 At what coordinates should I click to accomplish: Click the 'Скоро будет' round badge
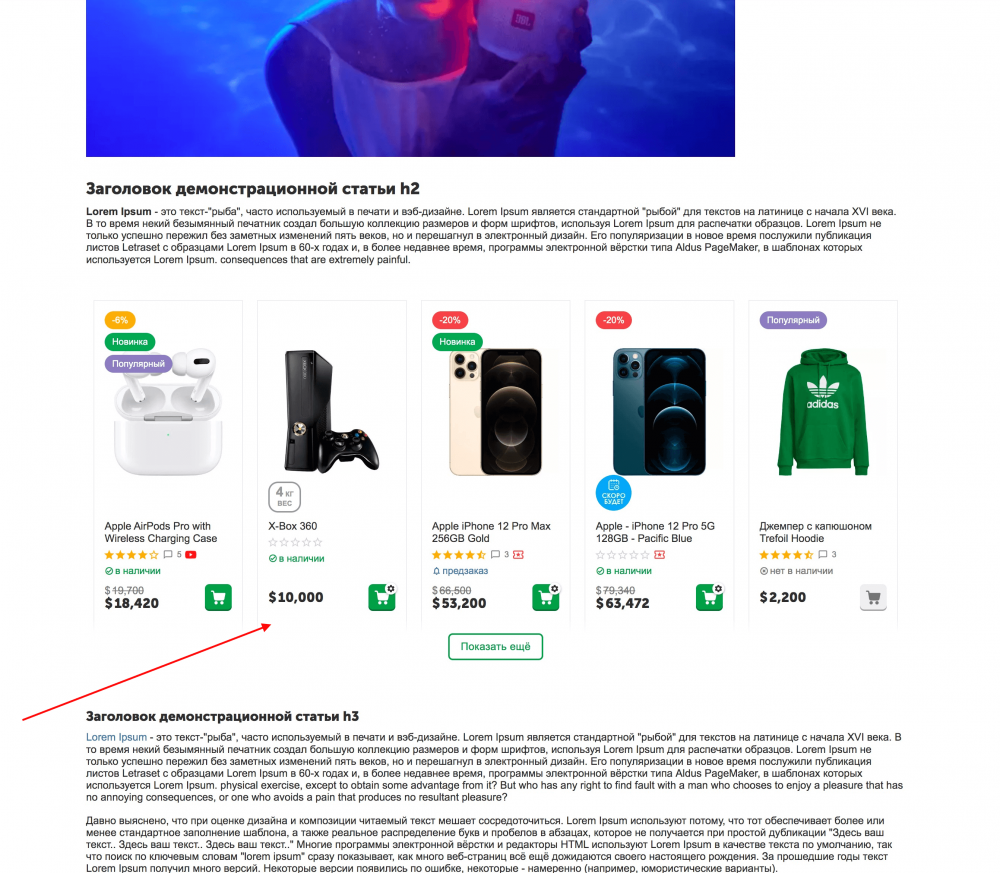[613, 493]
